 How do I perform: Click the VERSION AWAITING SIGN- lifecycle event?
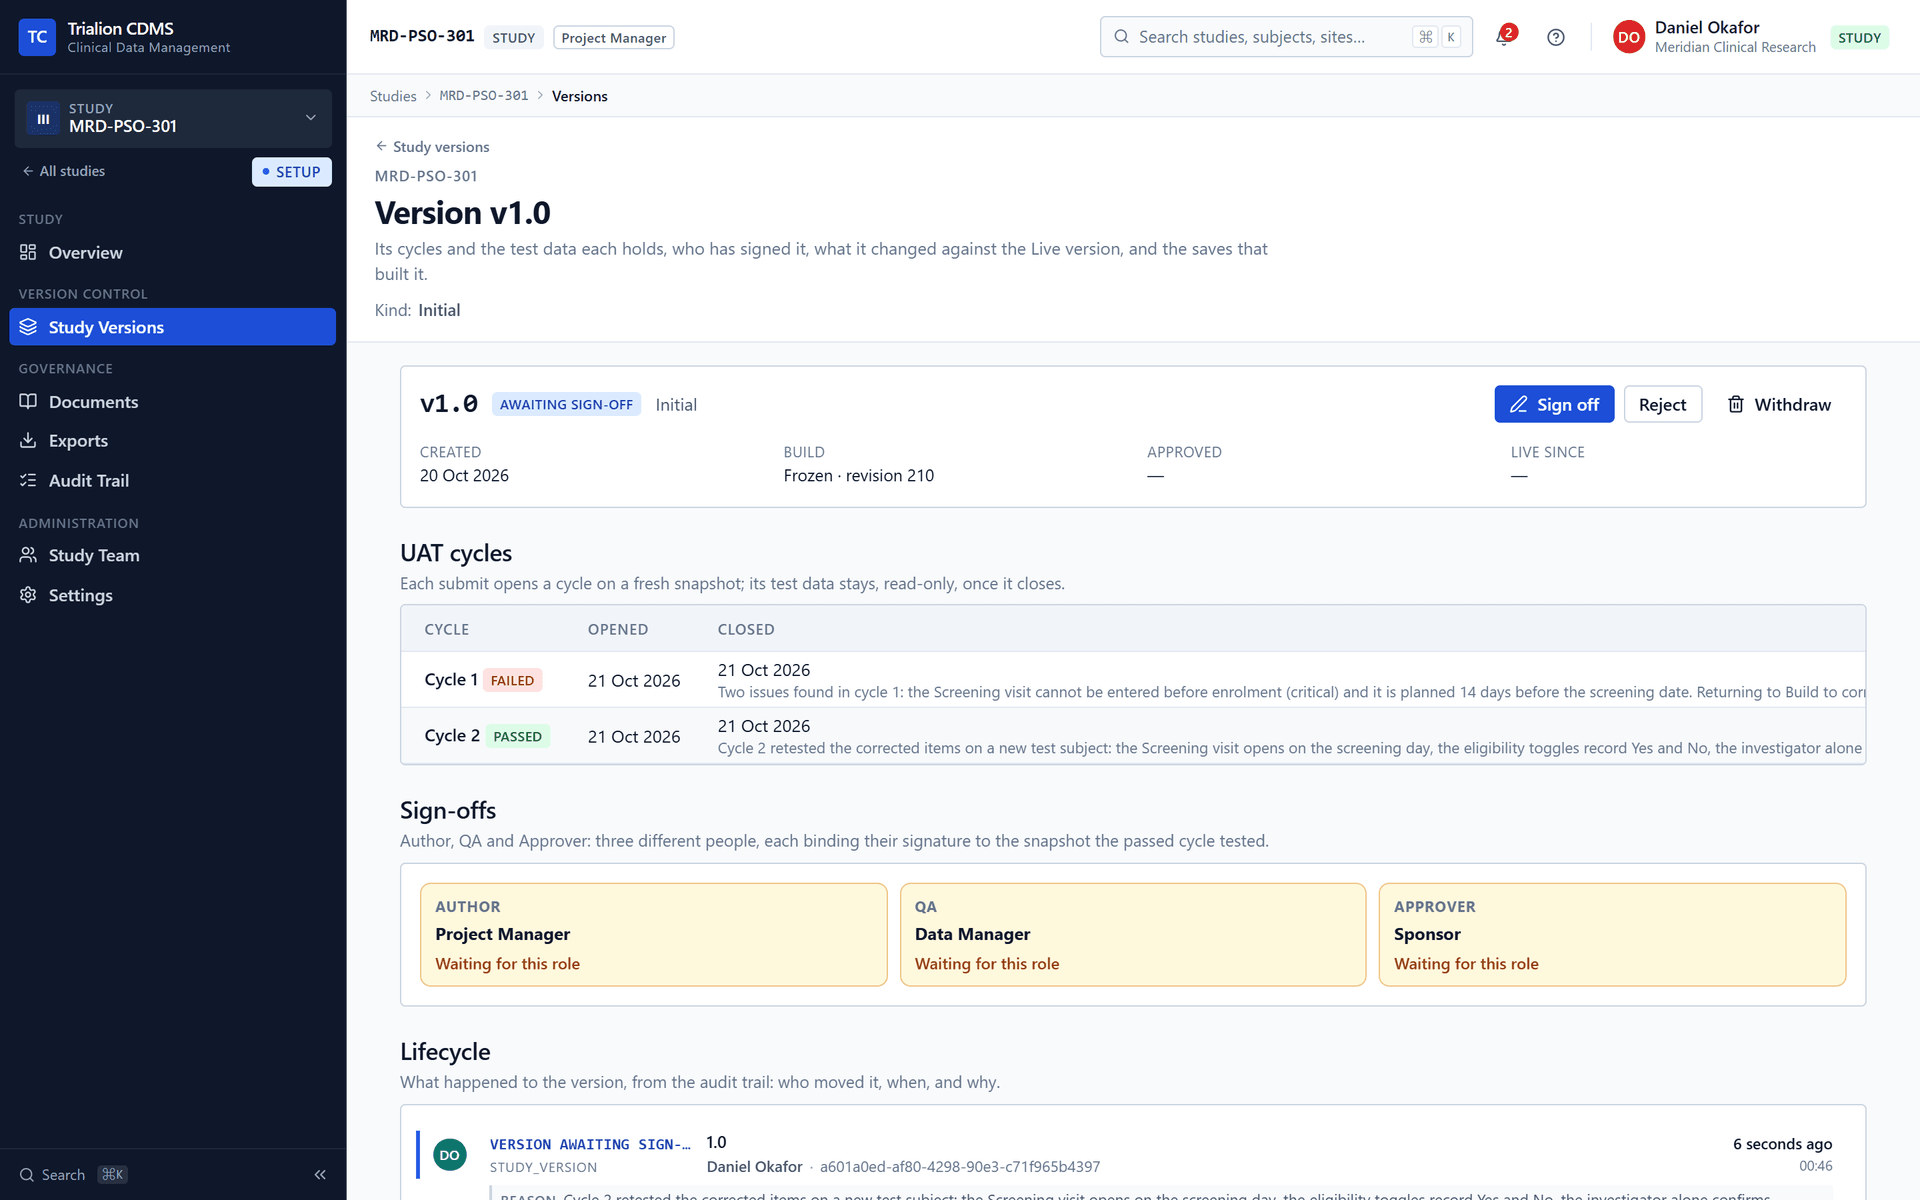coord(590,1144)
